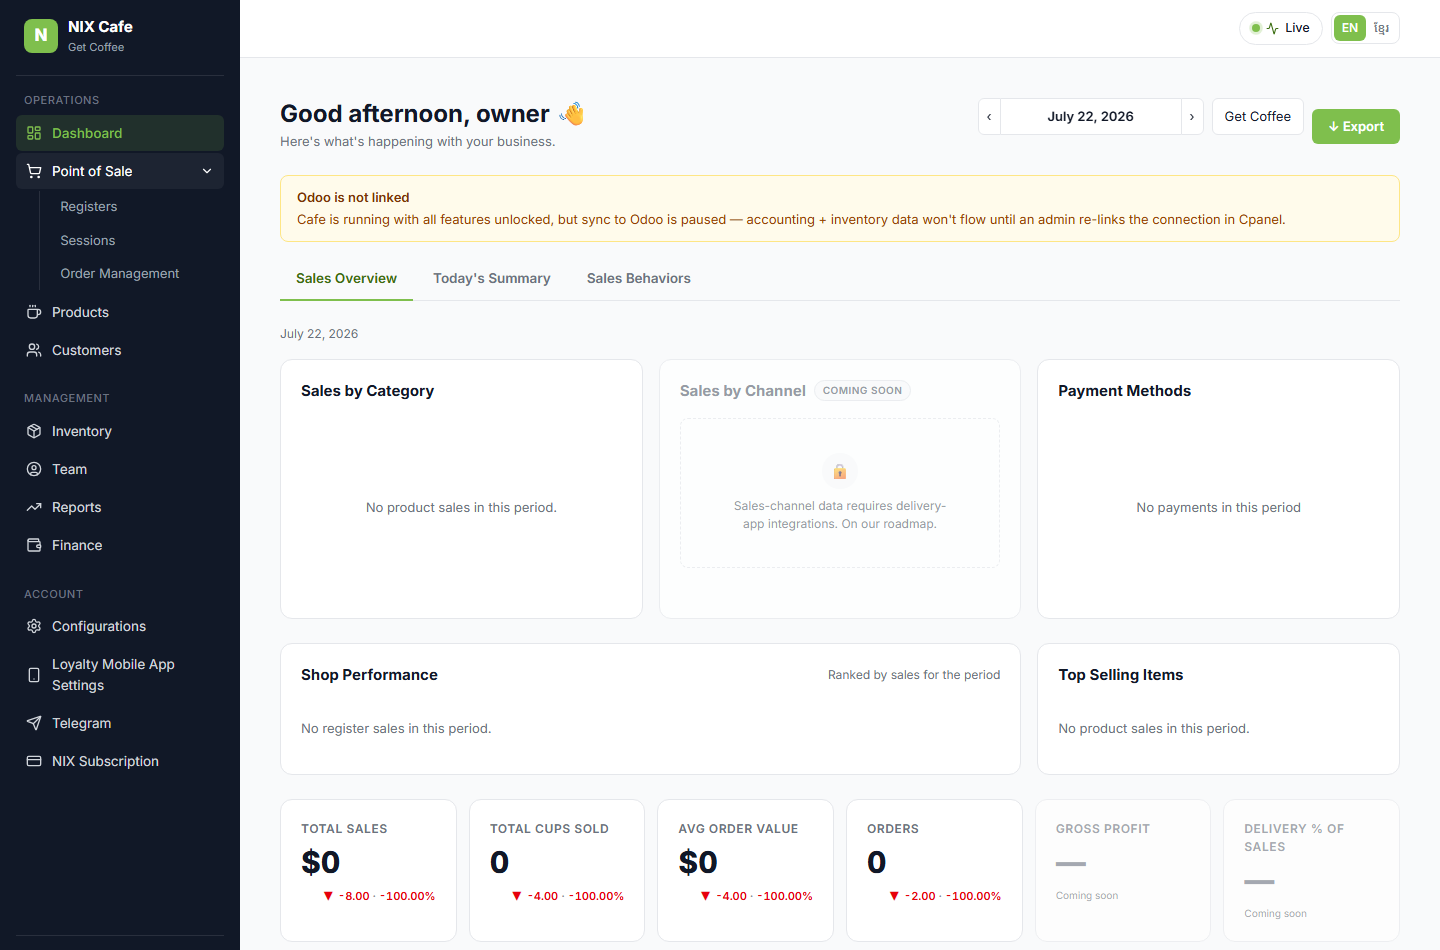Click the green Live status dot

tap(1256, 28)
